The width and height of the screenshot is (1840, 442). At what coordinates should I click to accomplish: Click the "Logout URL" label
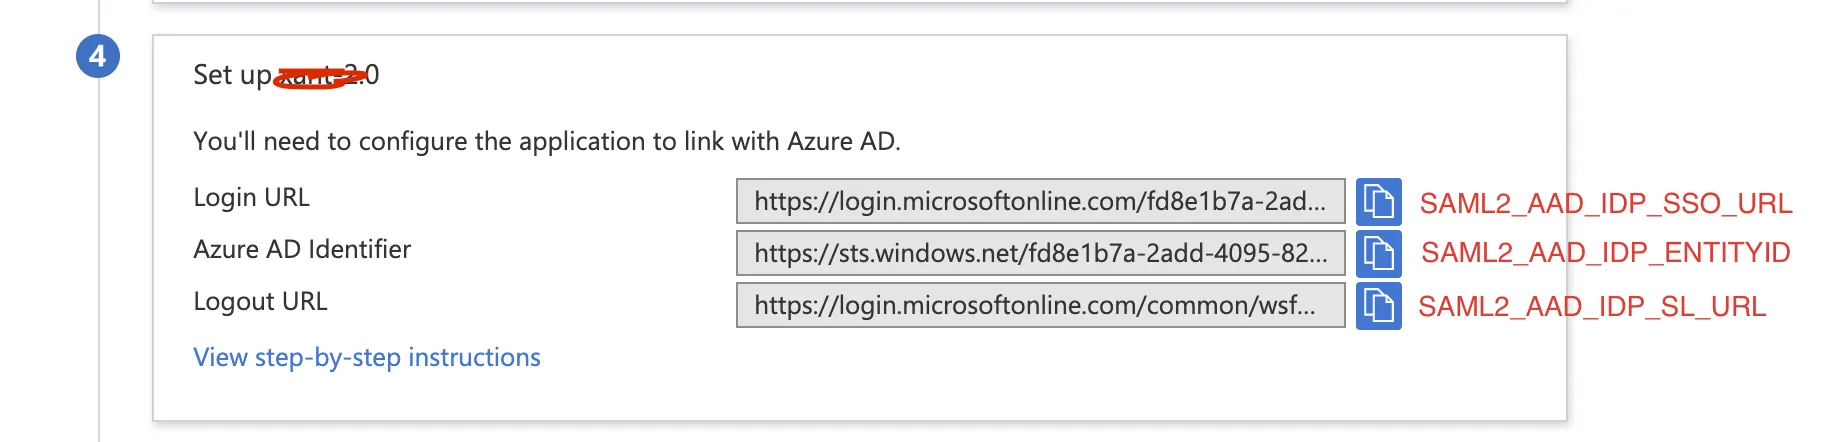click(260, 302)
